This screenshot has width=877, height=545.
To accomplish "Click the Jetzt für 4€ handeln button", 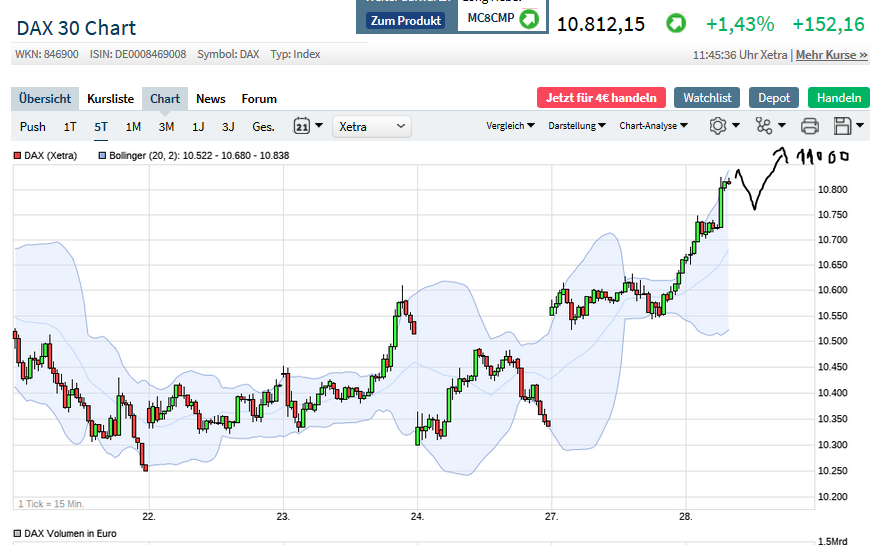I will [601, 97].
